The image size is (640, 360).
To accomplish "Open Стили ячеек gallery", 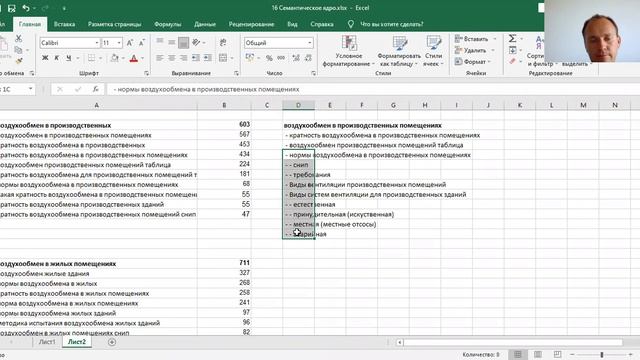I will (x=433, y=51).
